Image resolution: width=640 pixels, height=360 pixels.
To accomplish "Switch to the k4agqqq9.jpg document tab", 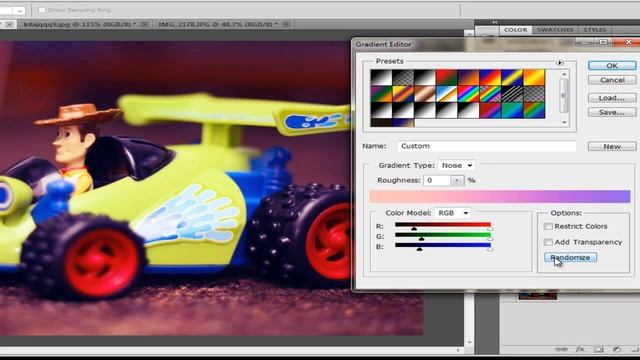I will coord(80,24).
